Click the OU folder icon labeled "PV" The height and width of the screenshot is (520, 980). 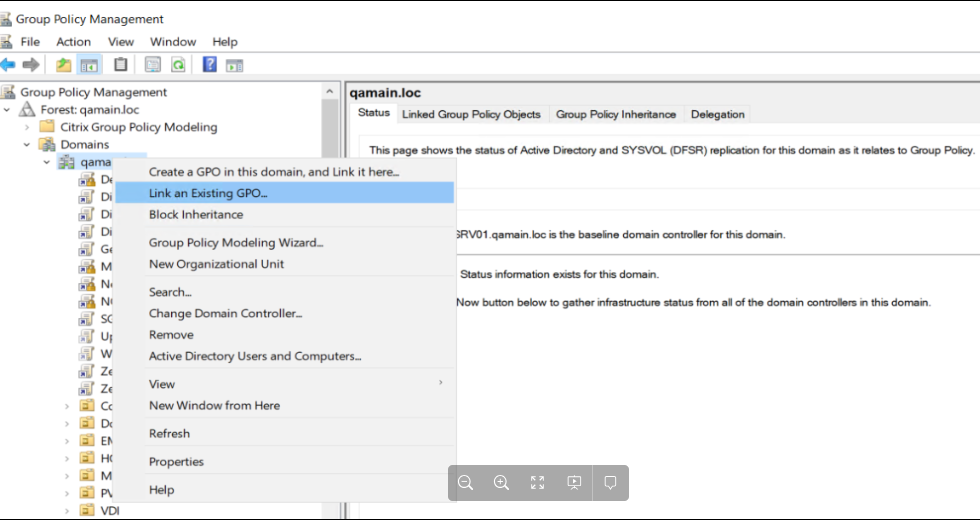click(x=87, y=493)
